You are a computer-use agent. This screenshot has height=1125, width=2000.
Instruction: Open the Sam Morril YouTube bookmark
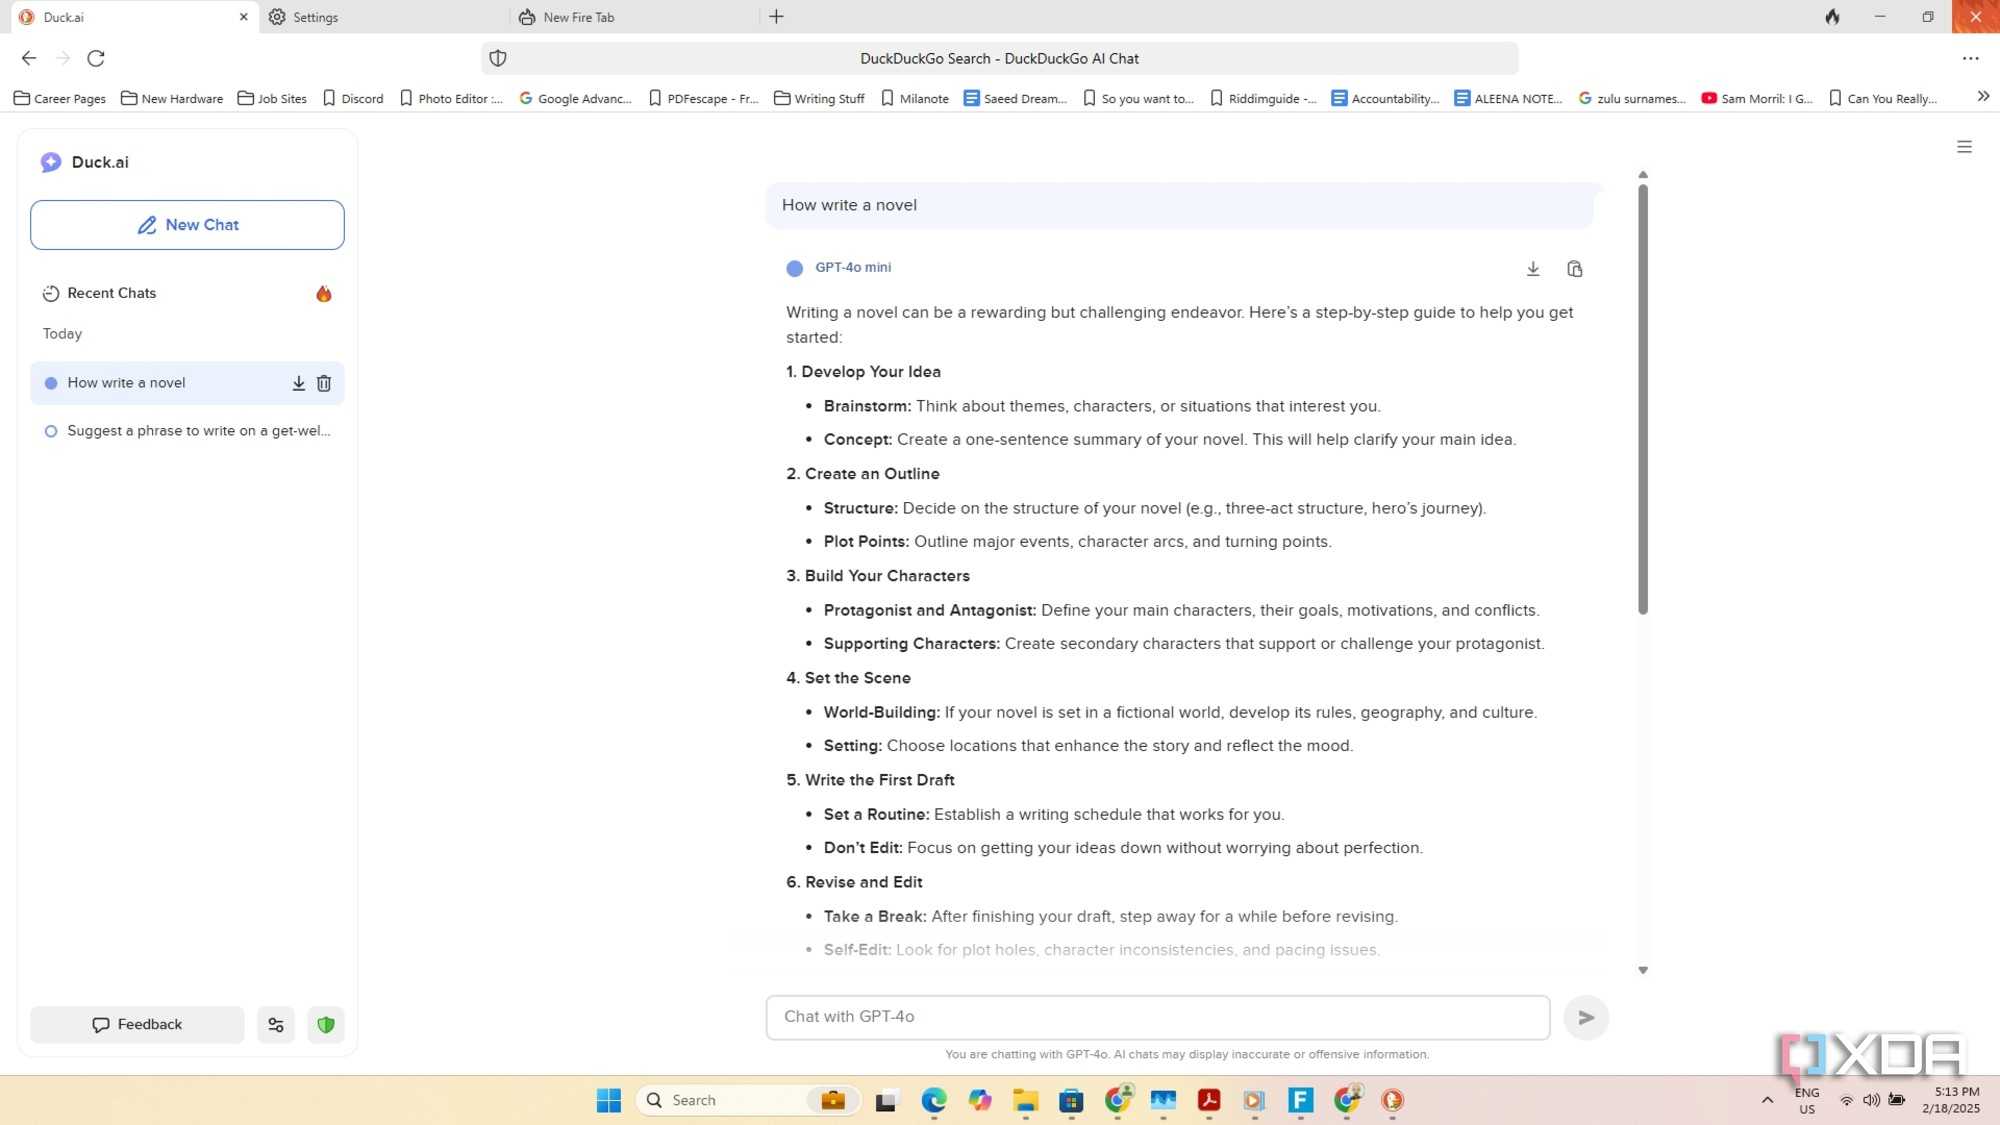click(x=1757, y=98)
